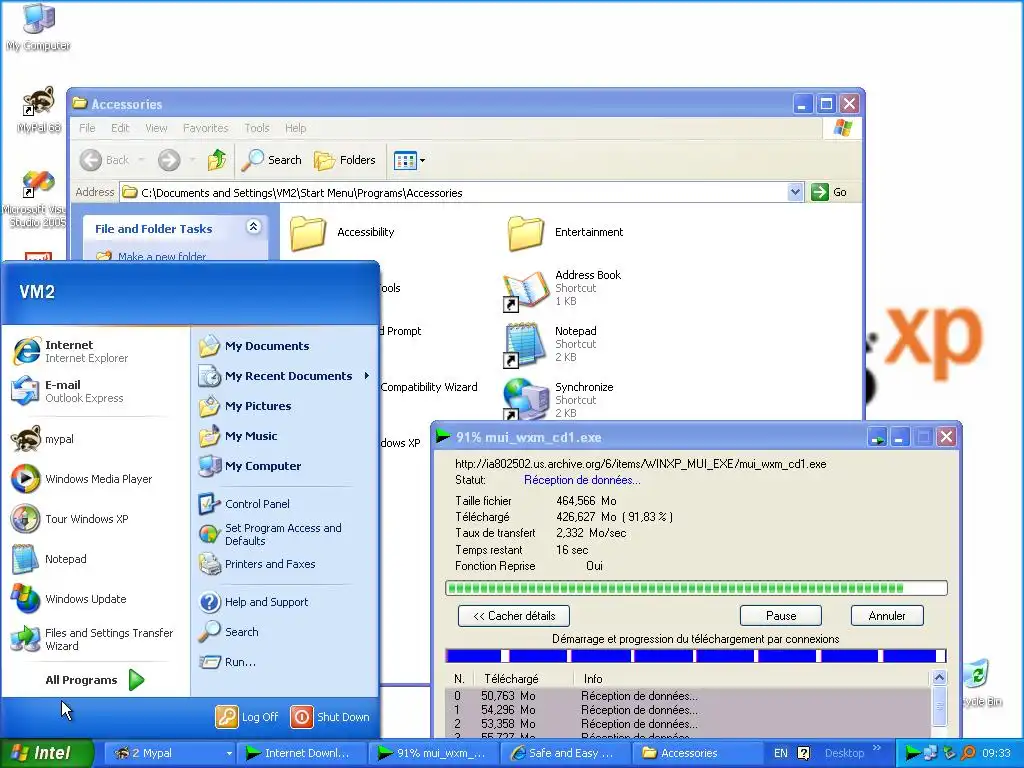Open Notepad from Start menu list

click(x=50, y=559)
